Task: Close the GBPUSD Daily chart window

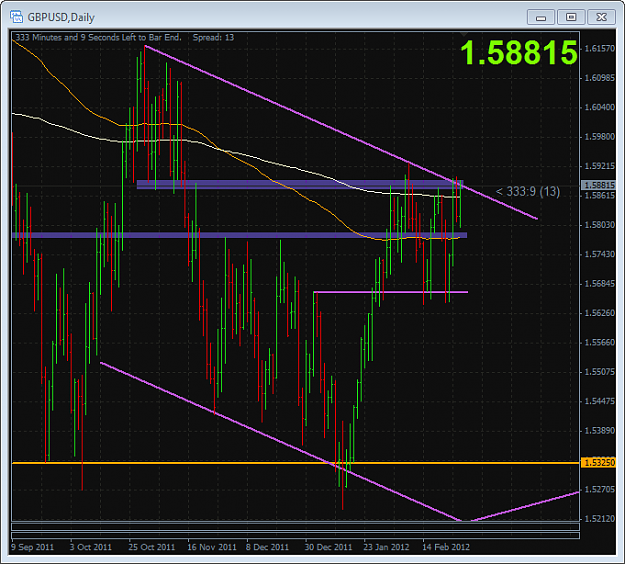Action: coord(601,17)
